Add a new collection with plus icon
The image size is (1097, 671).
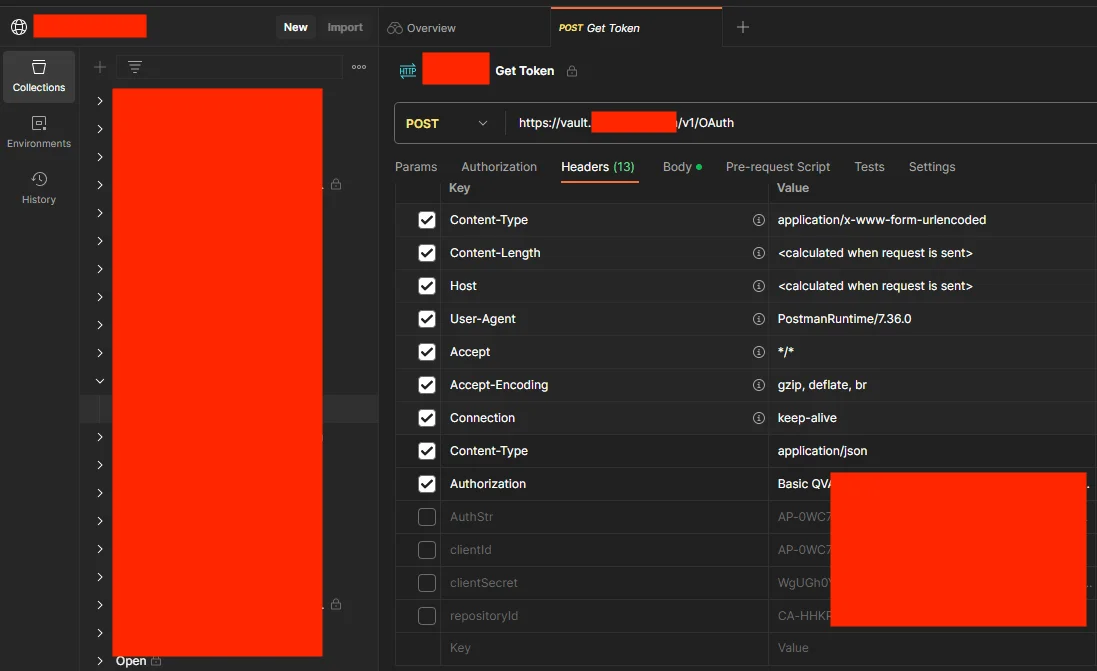click(100, 66)
